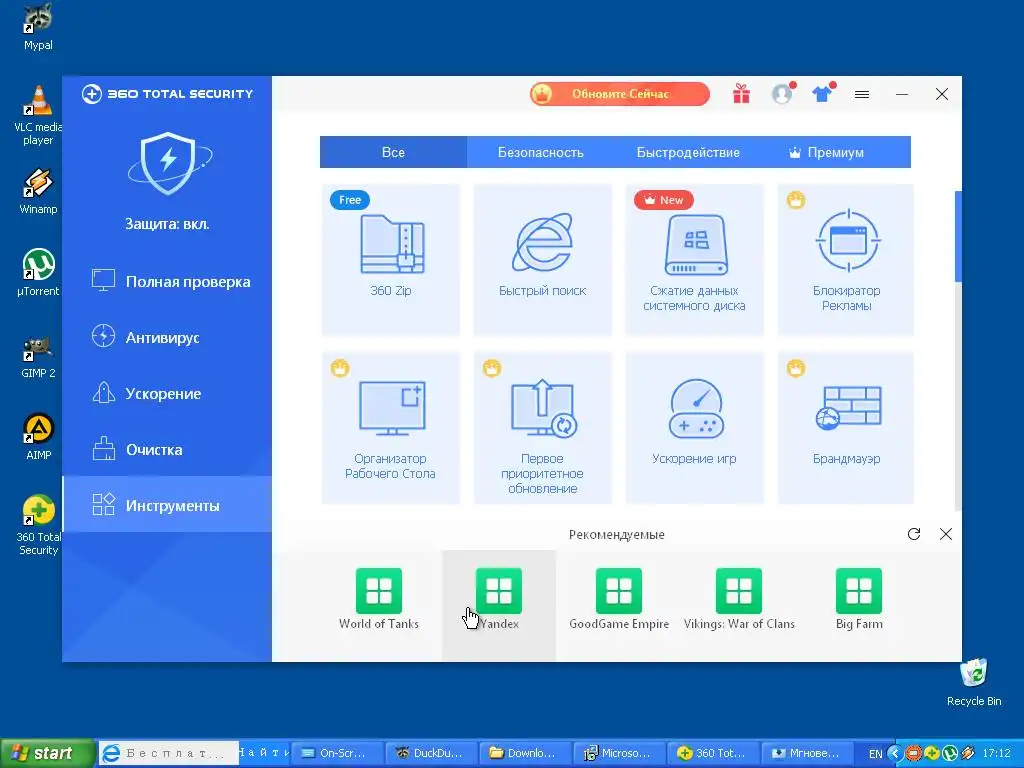Click the Recycle Bin desktop icon

tap(974, 682)
